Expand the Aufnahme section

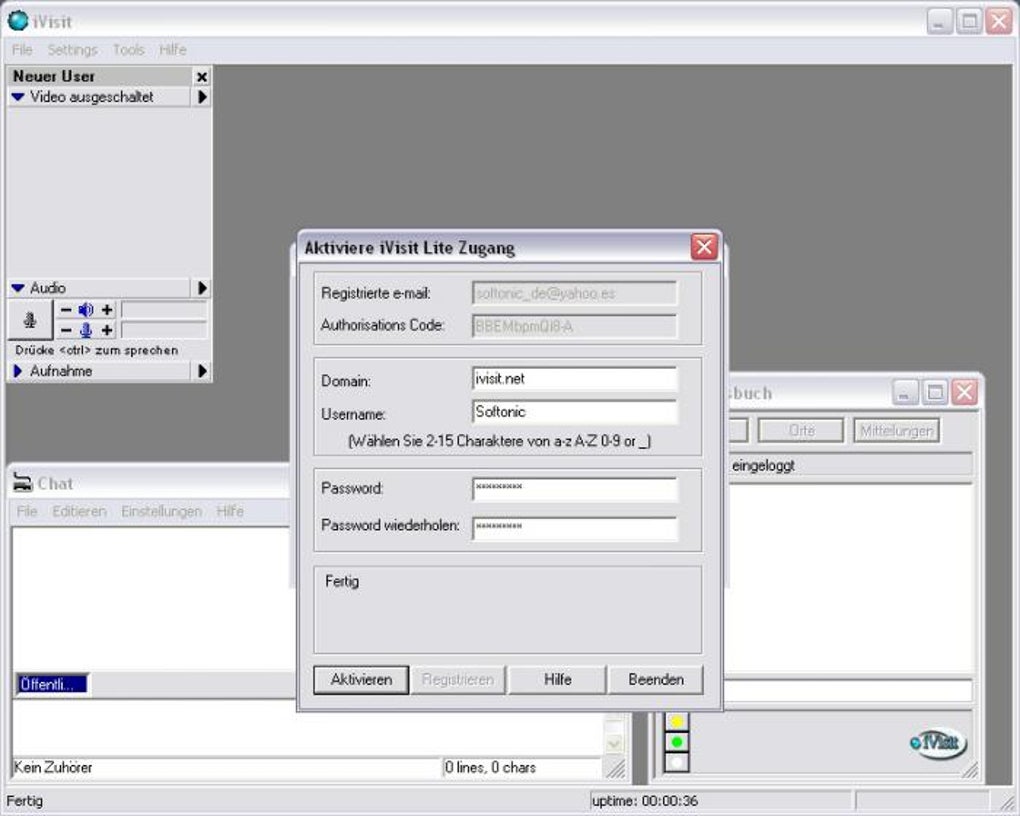coord(18,371)
